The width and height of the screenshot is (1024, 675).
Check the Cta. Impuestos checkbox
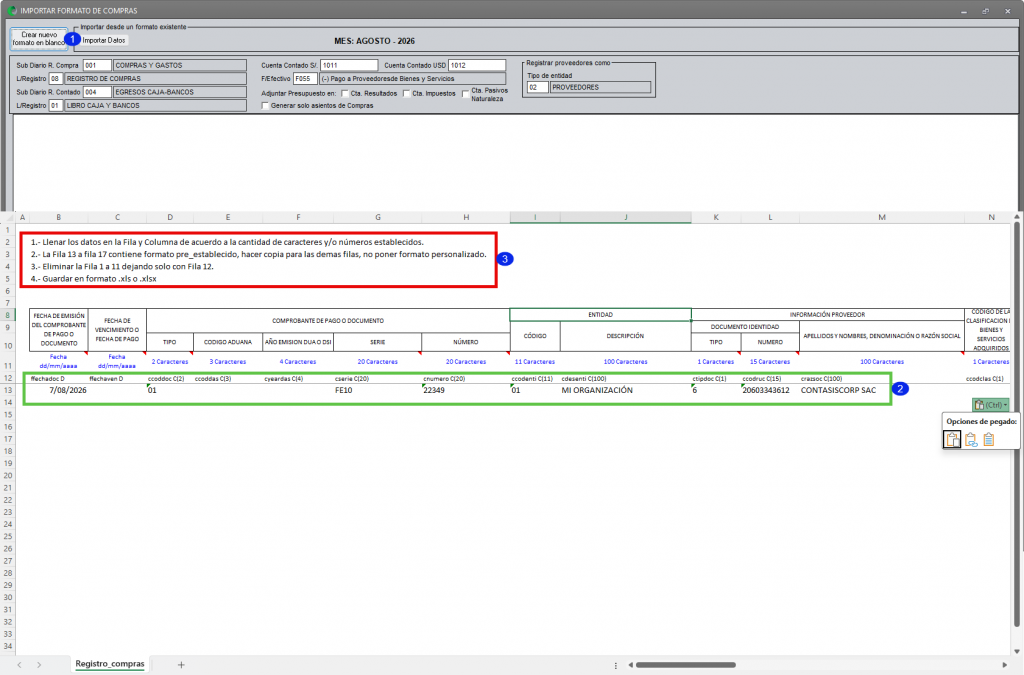pos(406,93)
